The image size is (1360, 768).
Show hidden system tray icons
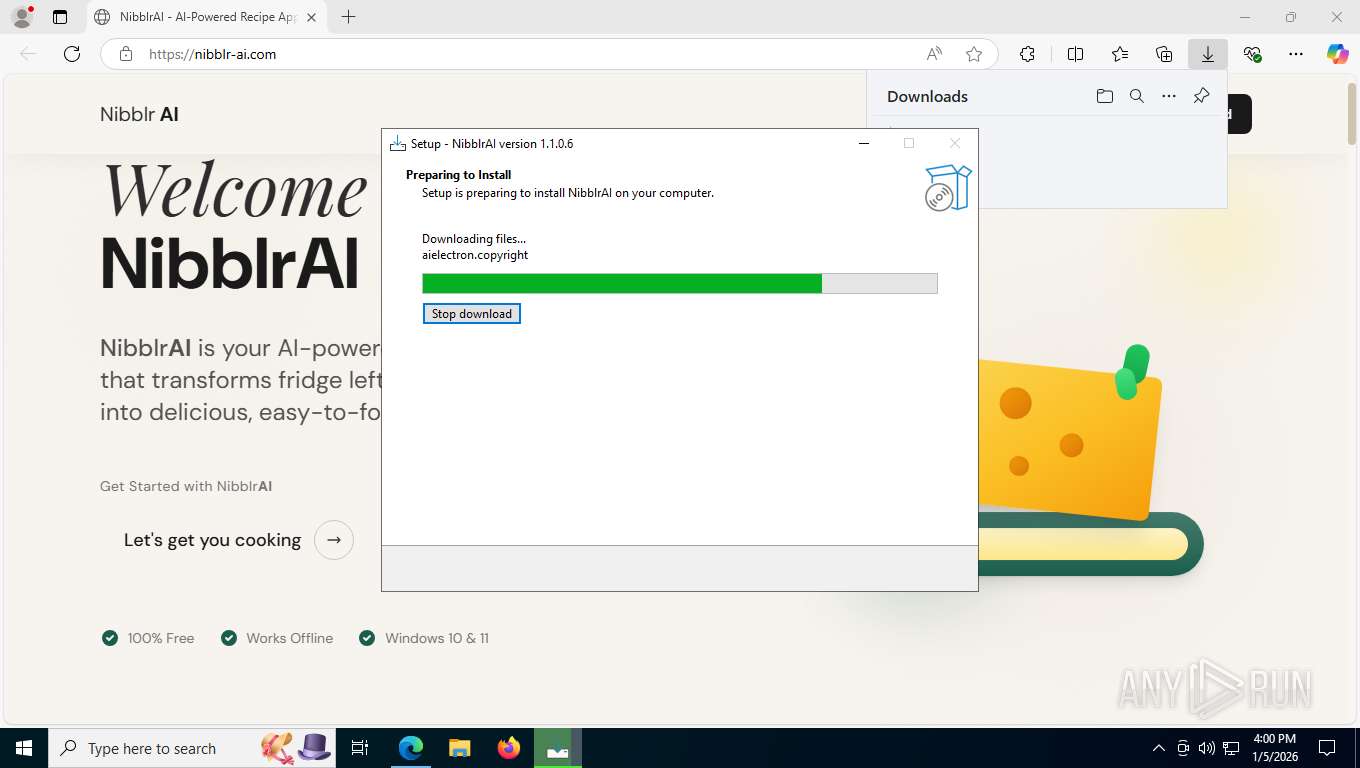1159,748
